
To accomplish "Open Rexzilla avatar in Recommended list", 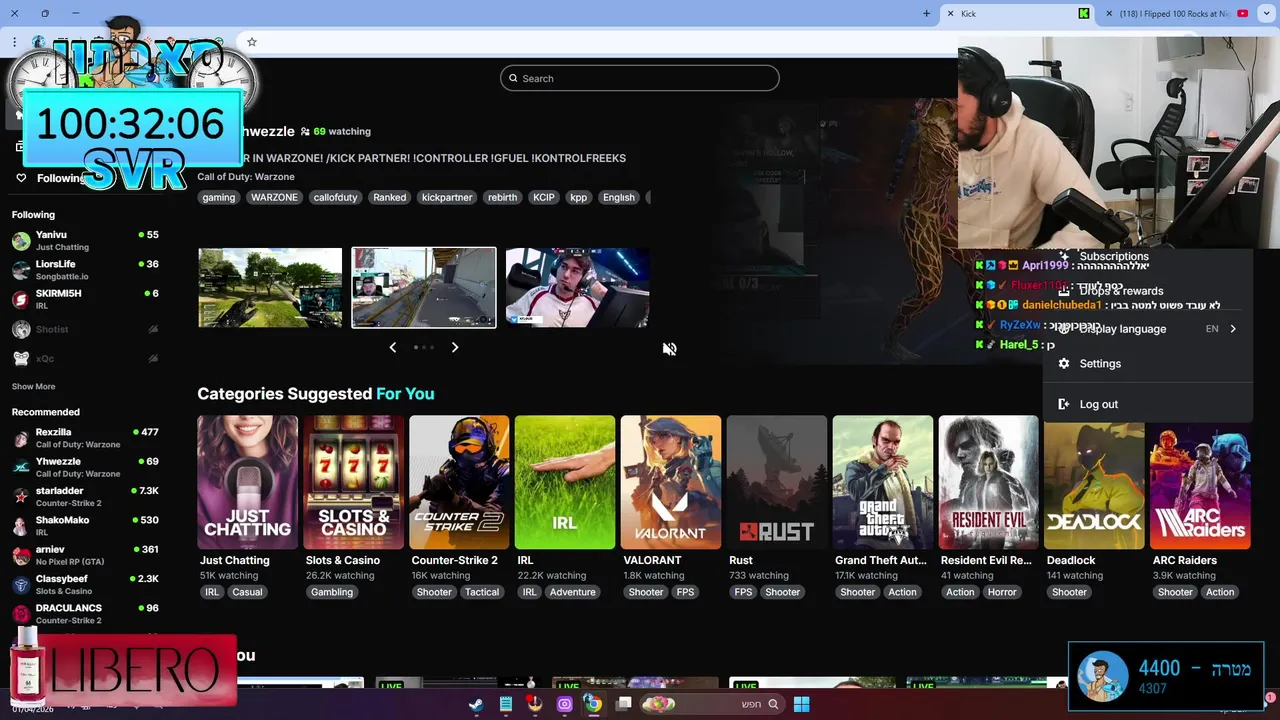I will coord(21,438).
